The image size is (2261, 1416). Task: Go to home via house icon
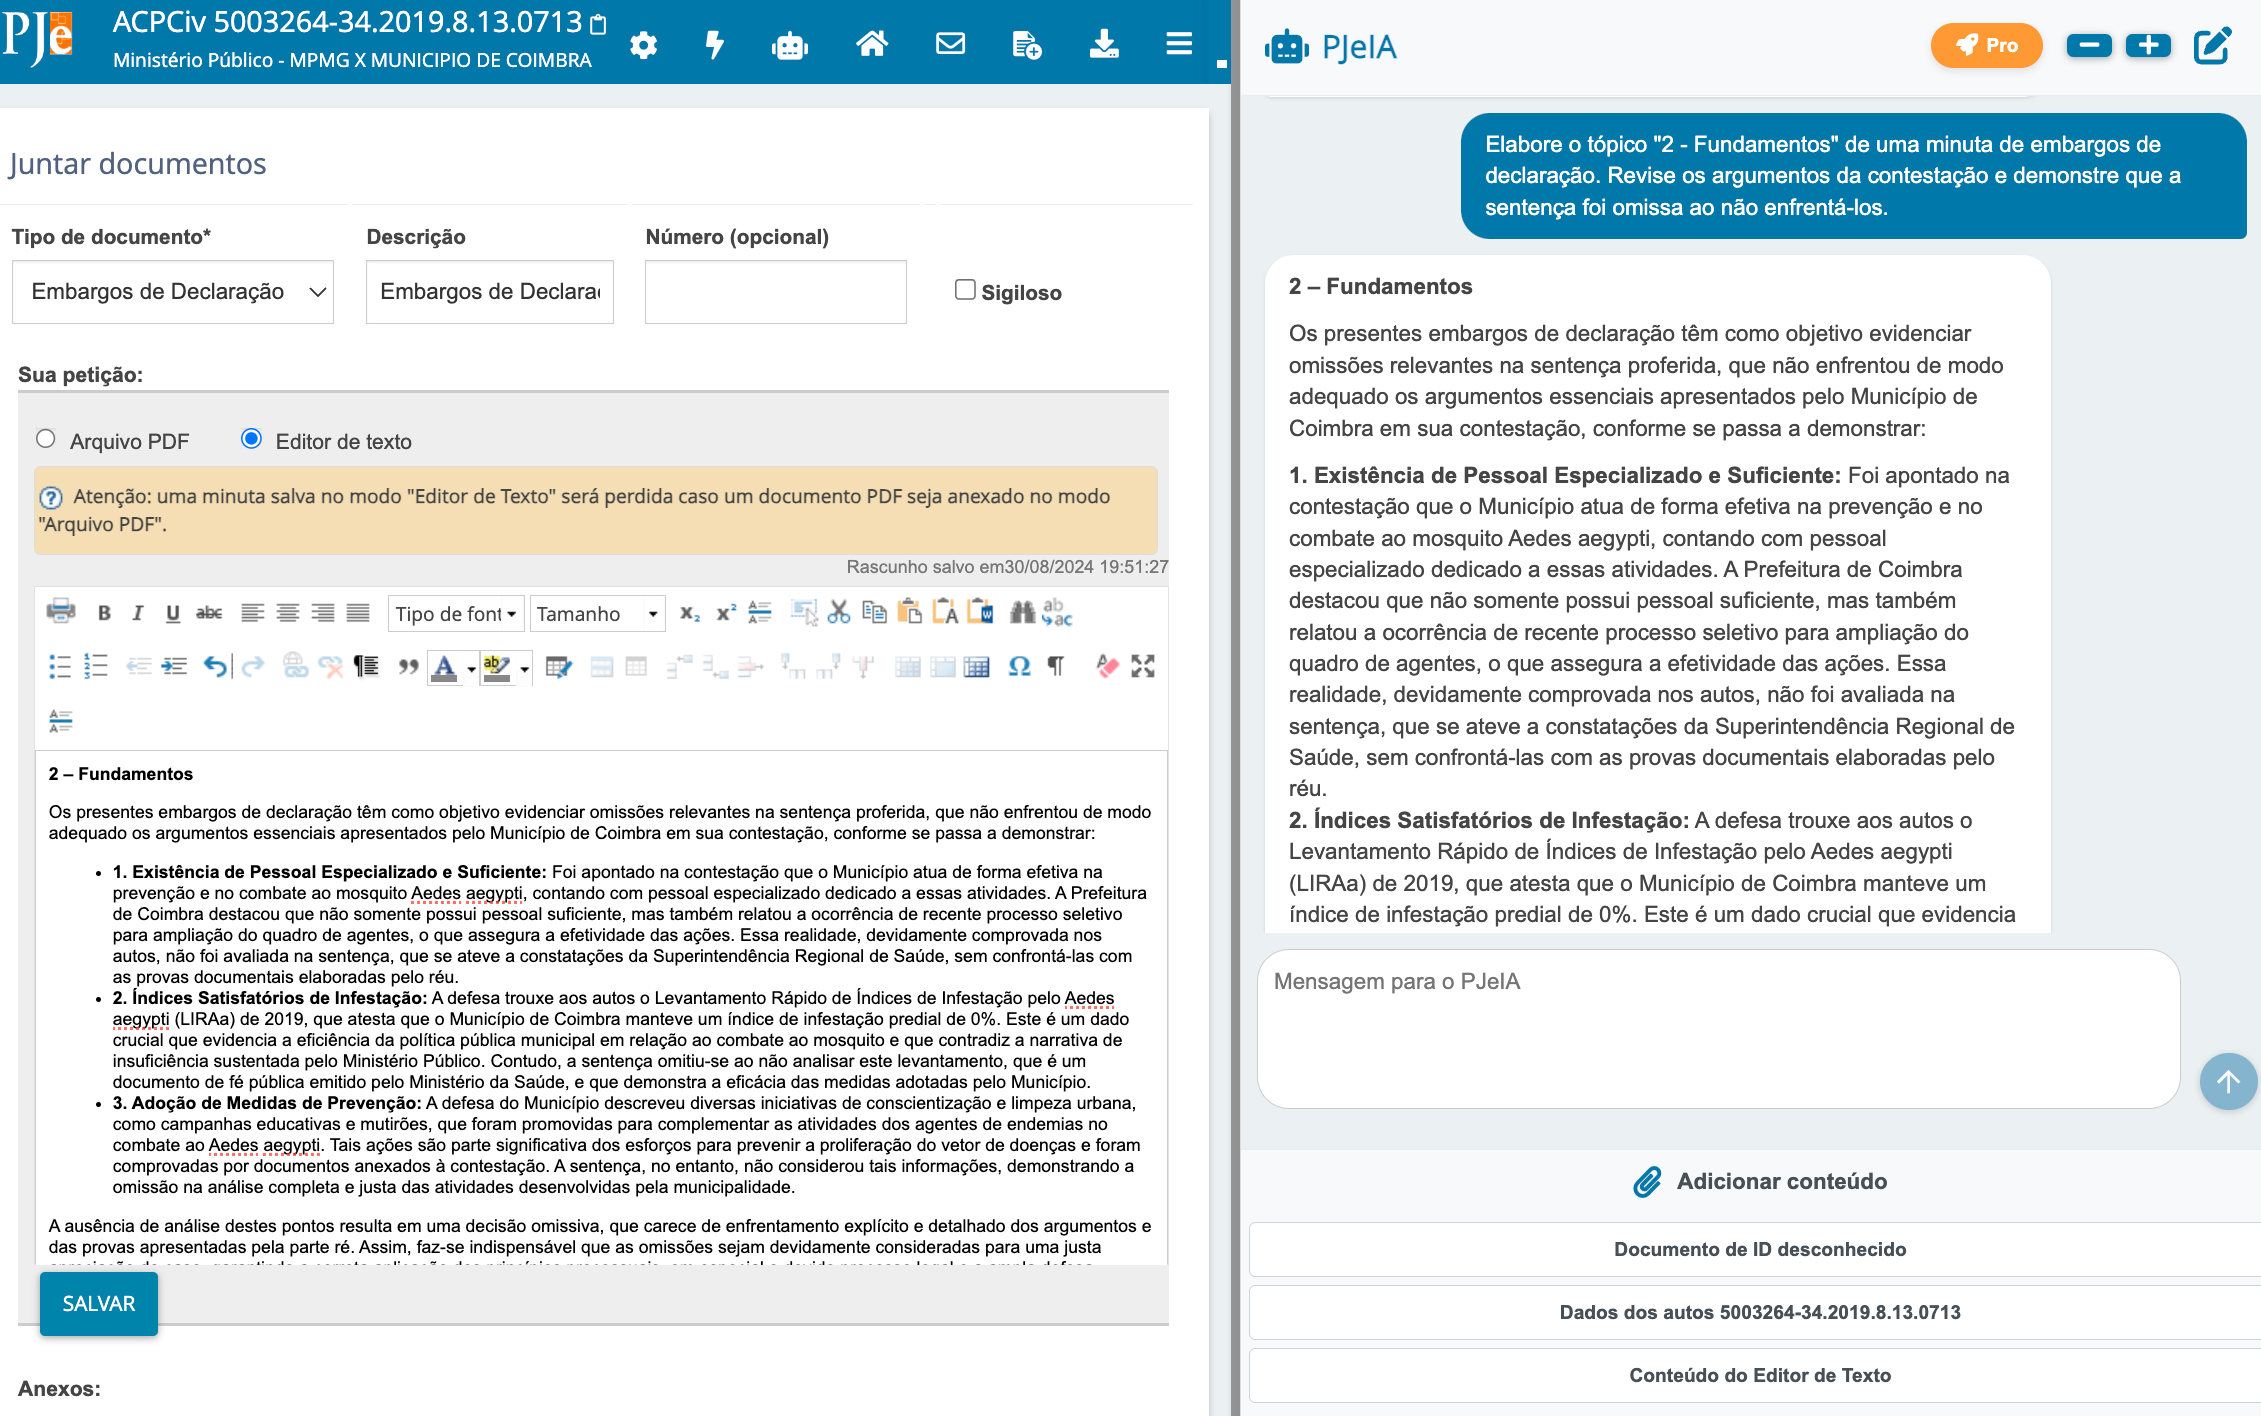click(x=872, y=44)
